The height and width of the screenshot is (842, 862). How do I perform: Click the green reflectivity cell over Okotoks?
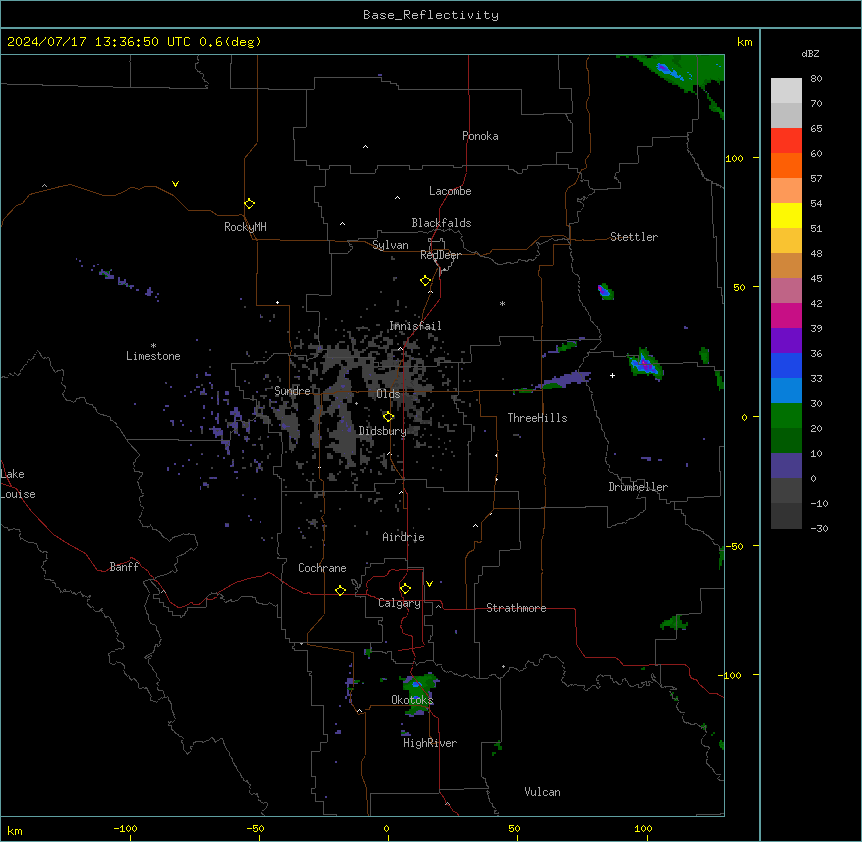(x=419, y=694)
